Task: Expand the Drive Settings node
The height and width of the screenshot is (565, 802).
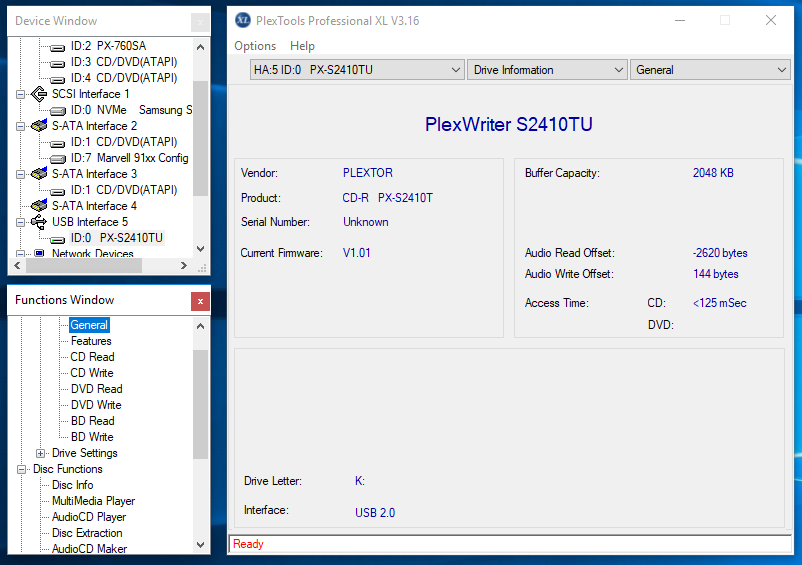Action: pyautogui.click(x=40, y=453)
